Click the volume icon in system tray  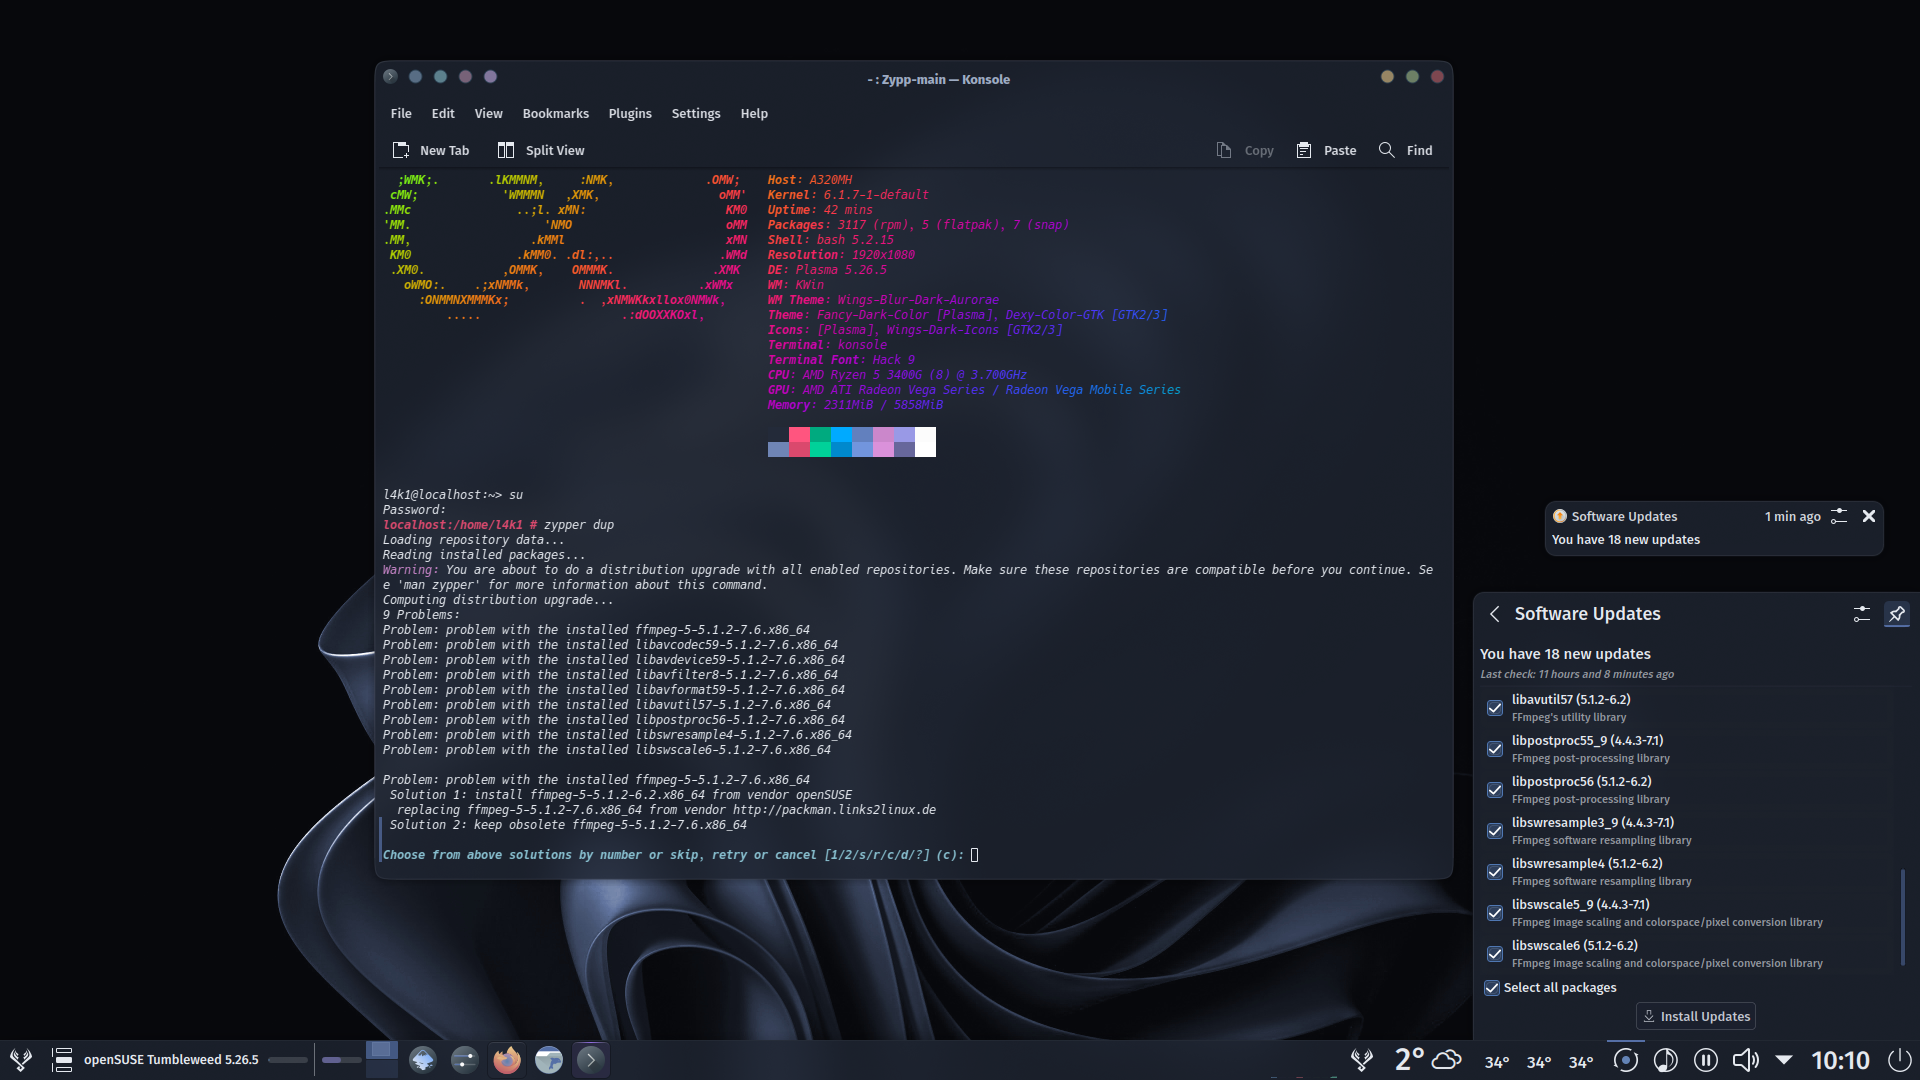pyautogui.click(x=1744, y=1061)
